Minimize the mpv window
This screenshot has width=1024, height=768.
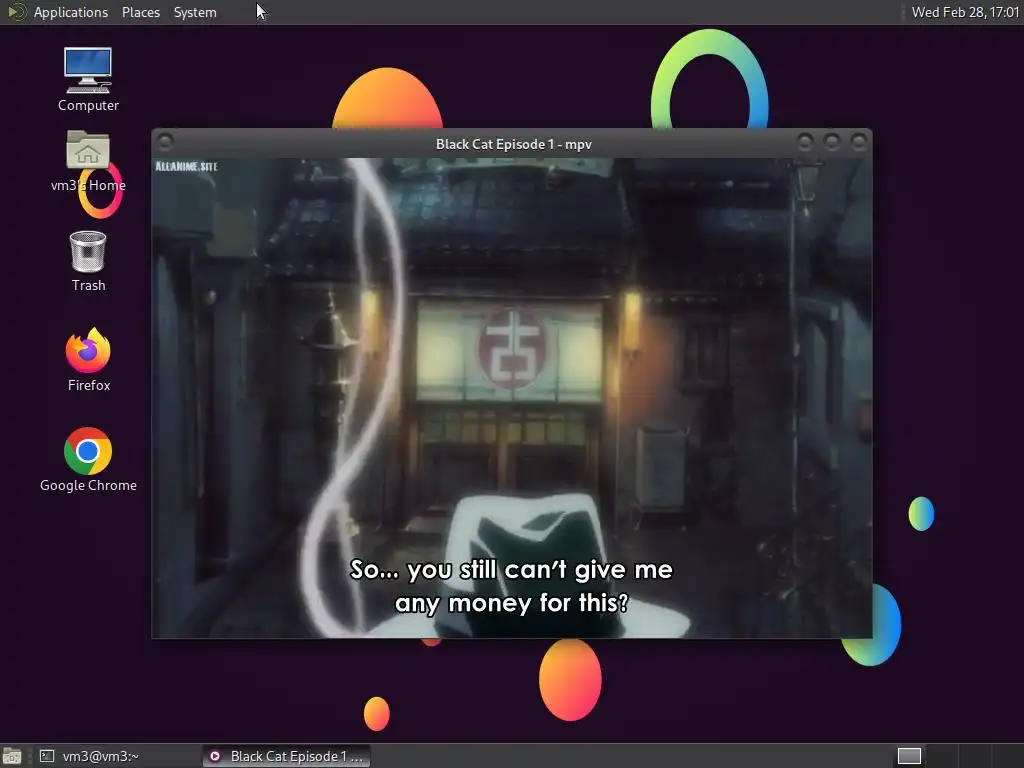click(805, 142)
